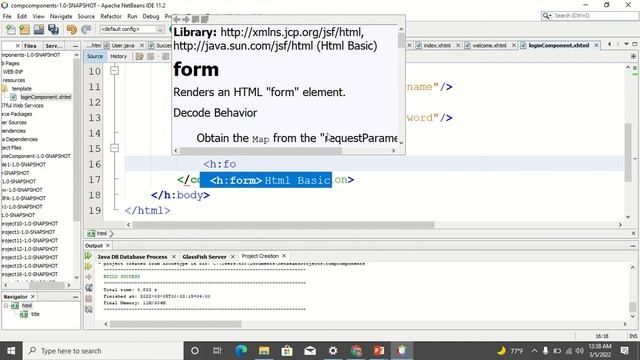Screen dimensions: 640x360
Task: Click the Redo toolbar icon
Action: pos(86,29)
